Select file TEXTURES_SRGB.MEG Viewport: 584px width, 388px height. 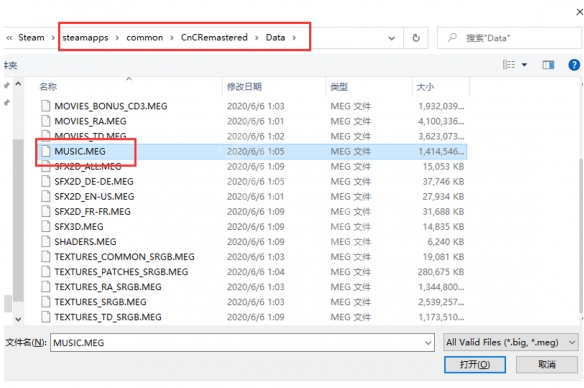point(100,302)
